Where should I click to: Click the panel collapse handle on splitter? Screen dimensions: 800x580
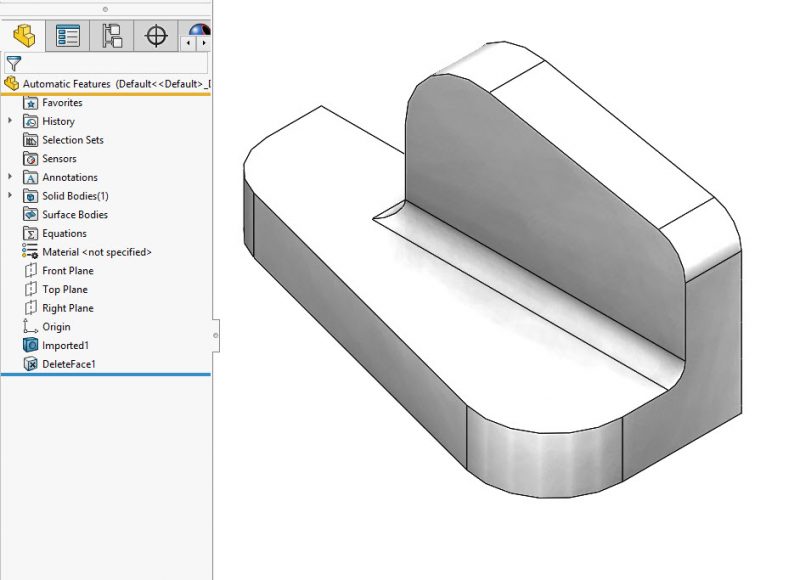click(216, 331)
